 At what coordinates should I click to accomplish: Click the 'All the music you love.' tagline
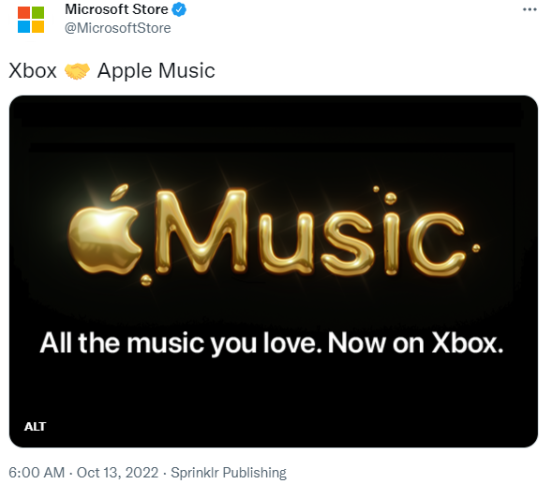tap(180, 343)
